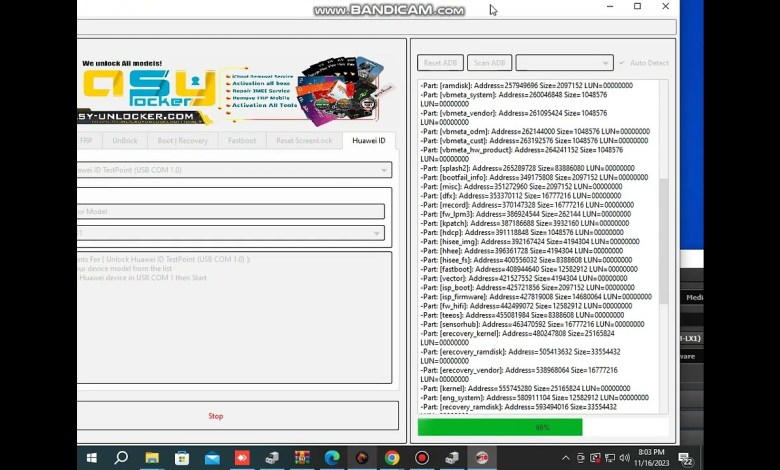Toggle the Auto Detect checkbox
Image resolution: width=780 pixels, height=470 pixels.
(623, 63)
